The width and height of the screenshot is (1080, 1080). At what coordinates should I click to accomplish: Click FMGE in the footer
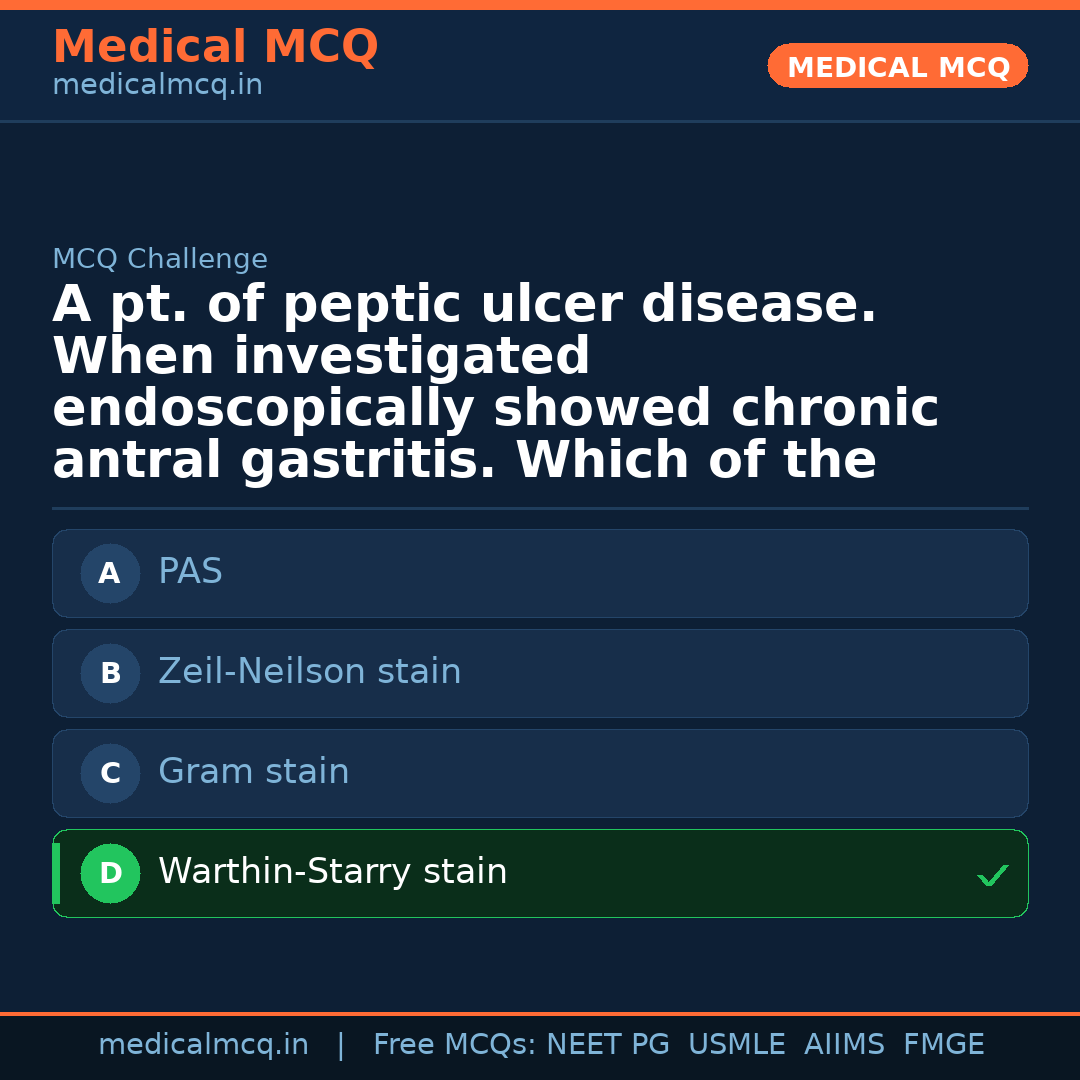point(943,1045)
